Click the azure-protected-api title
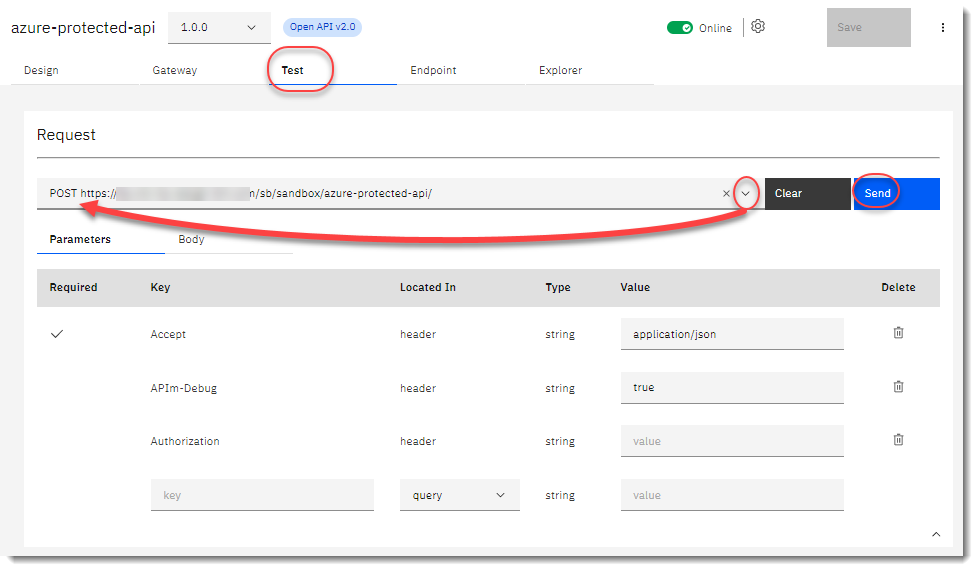 pyautogui.click(x=83, y=28)
